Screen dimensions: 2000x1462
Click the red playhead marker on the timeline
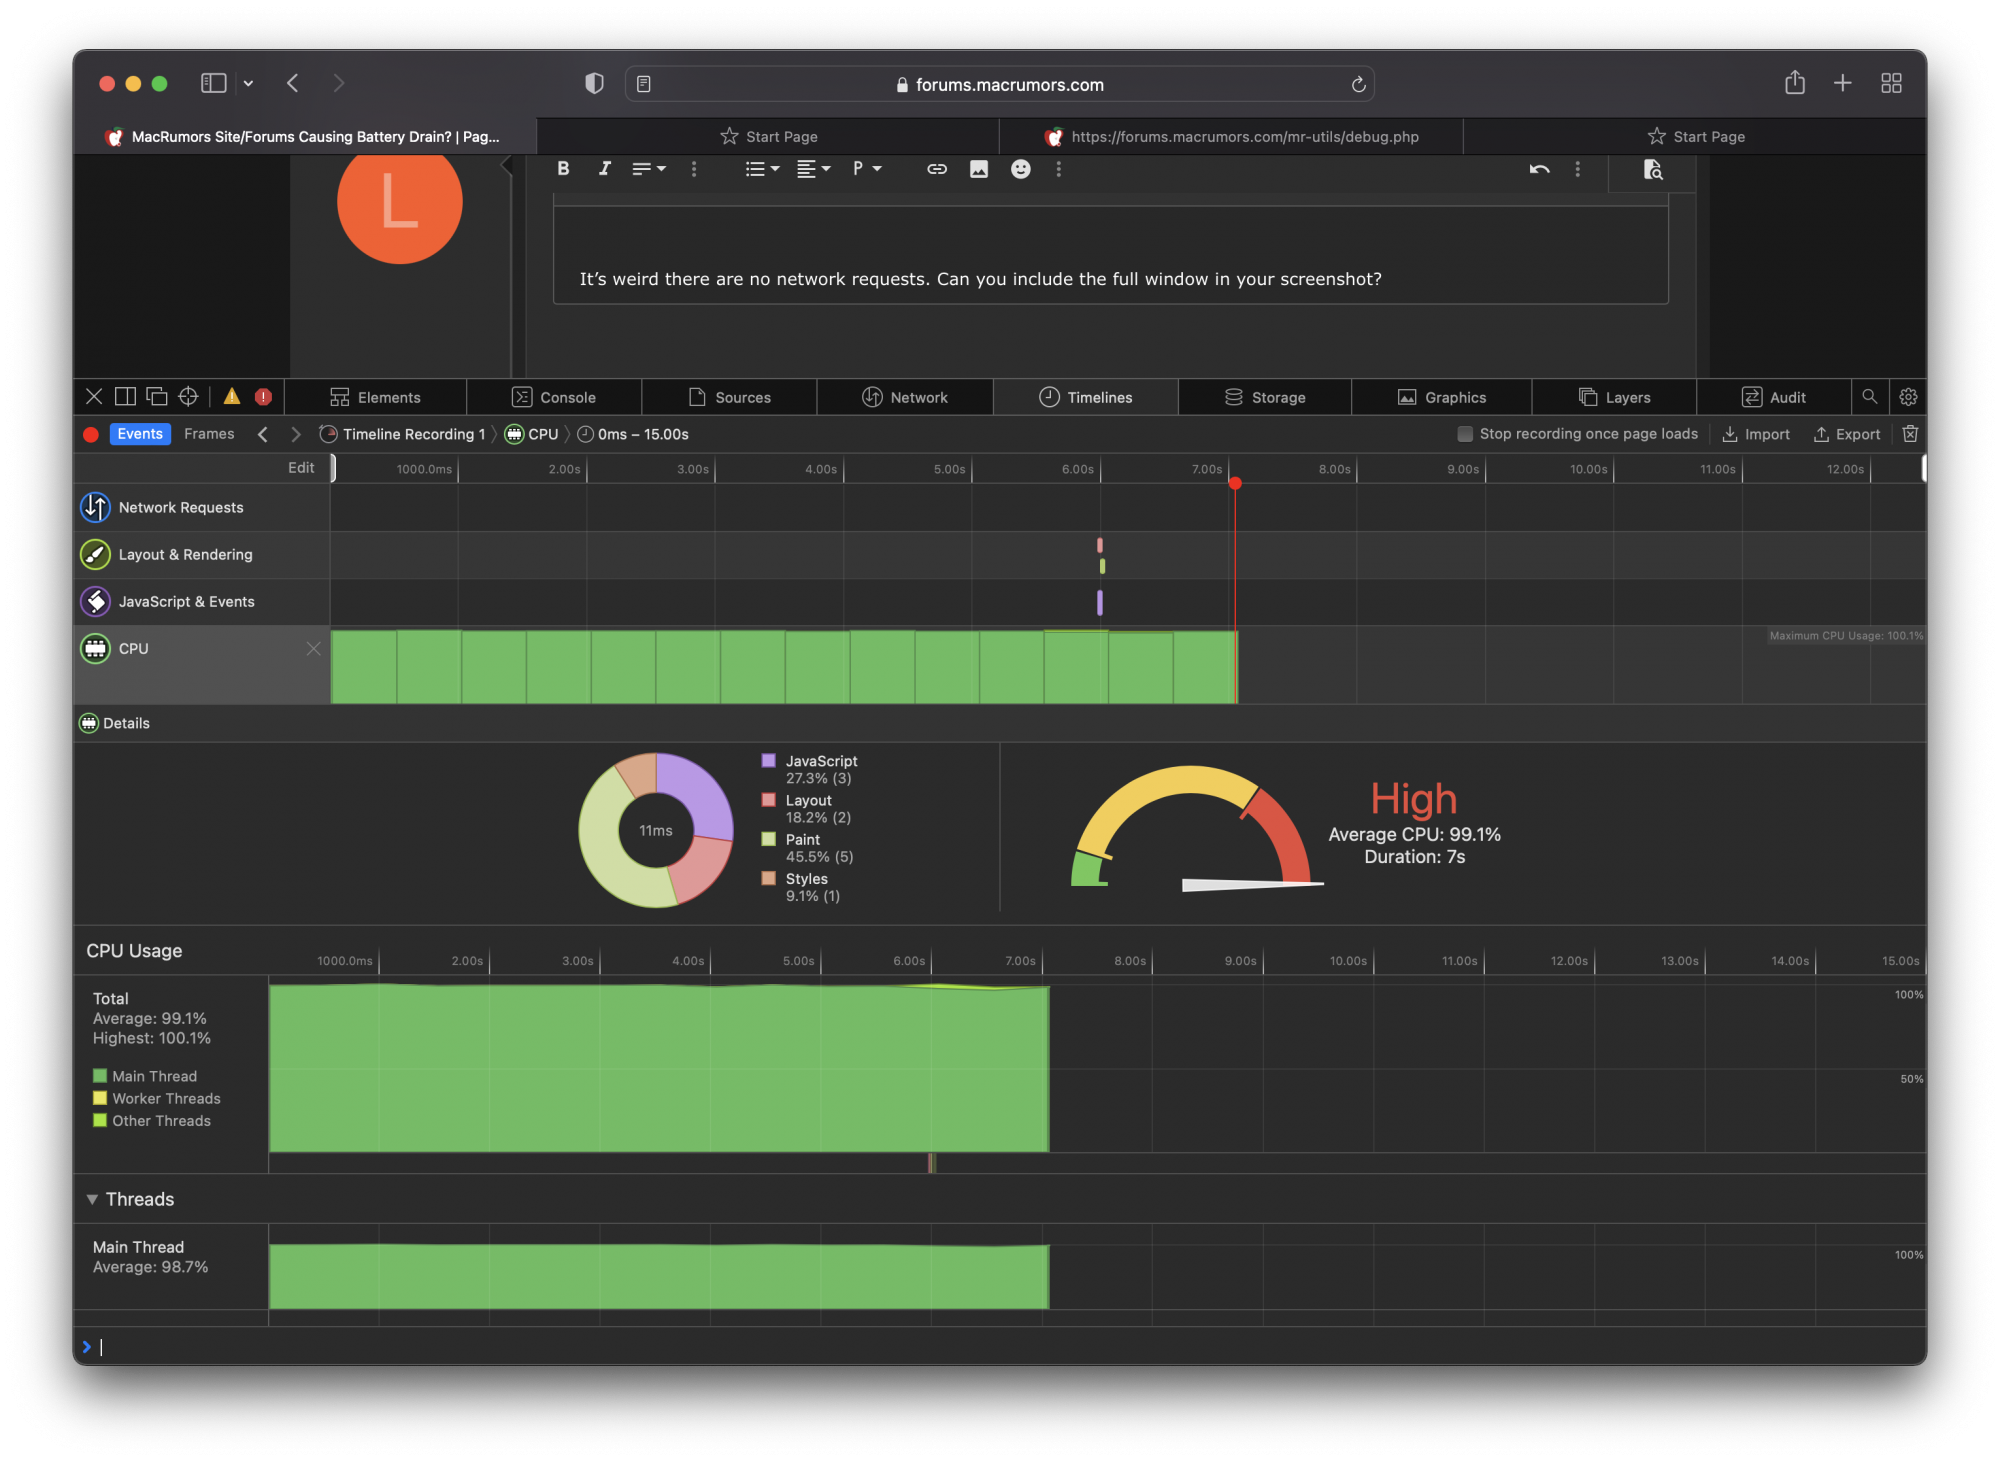pyautogui.click(x=1235, y=483)
